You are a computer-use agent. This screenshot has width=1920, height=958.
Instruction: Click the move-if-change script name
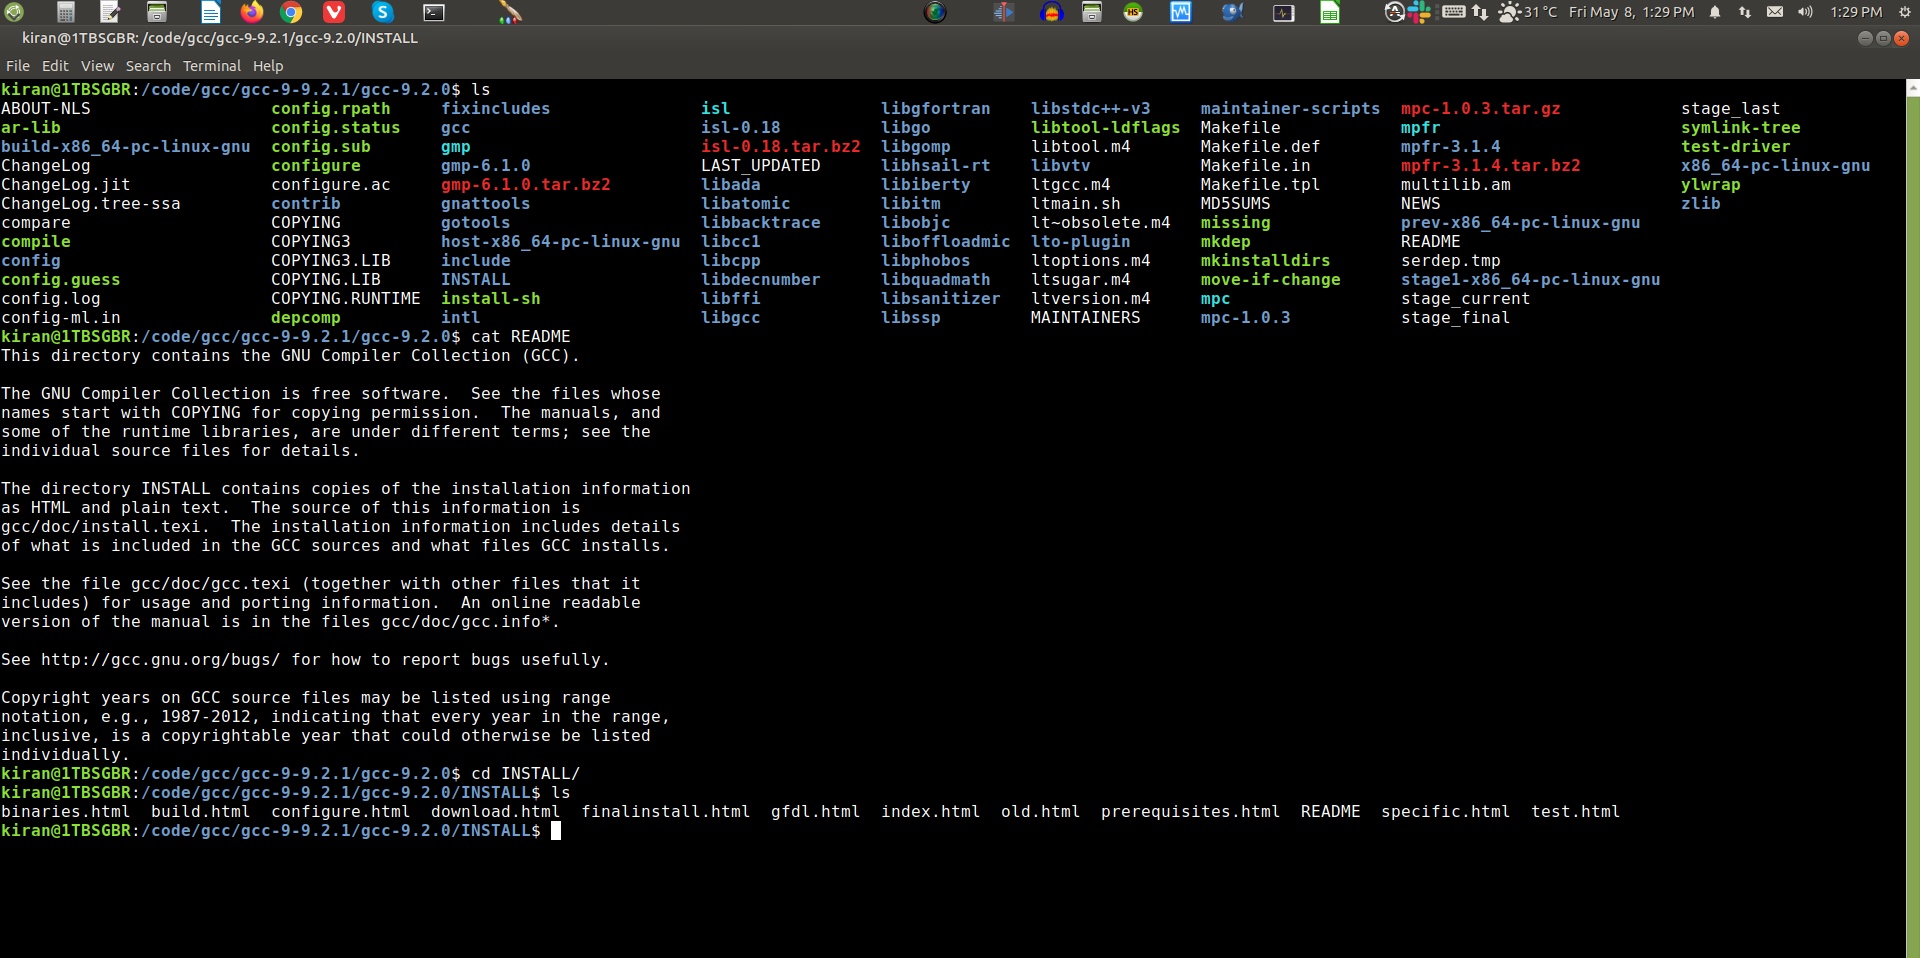[x=1271, y=280]
